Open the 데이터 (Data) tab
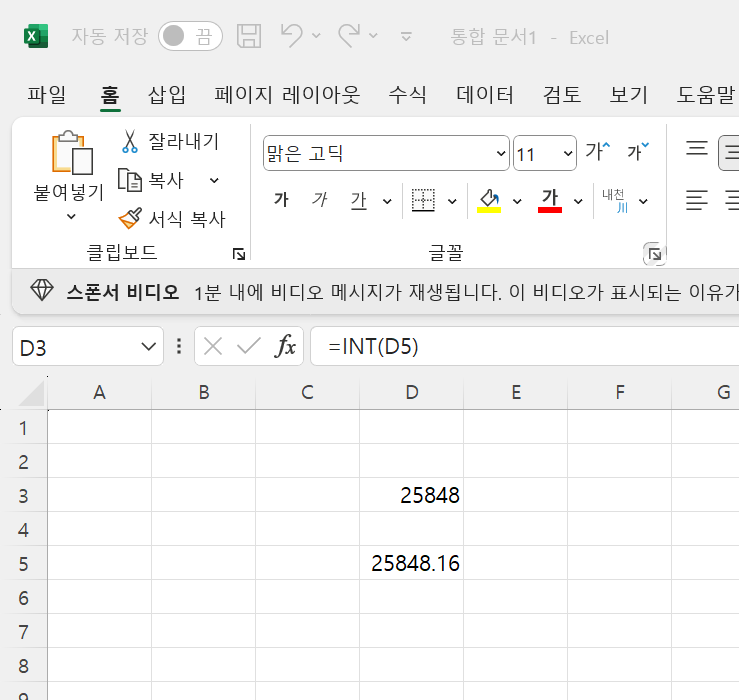 (x=485, y=95)
